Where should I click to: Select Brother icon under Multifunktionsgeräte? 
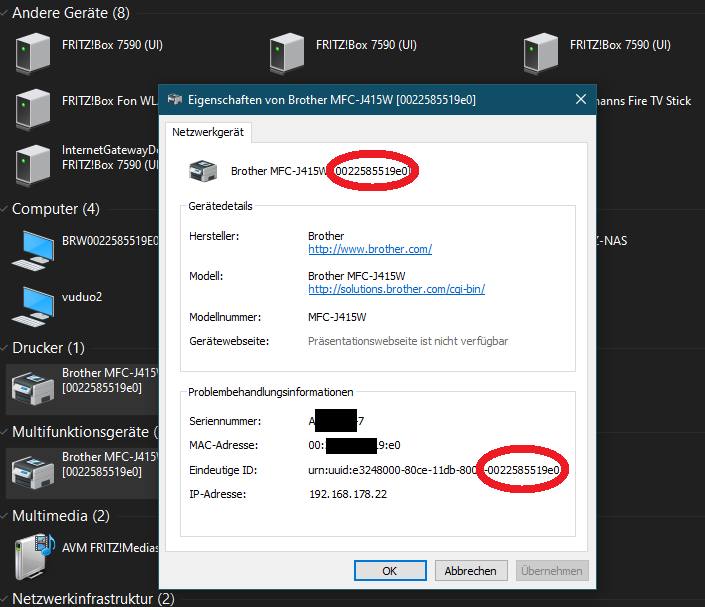pos(33,473)
